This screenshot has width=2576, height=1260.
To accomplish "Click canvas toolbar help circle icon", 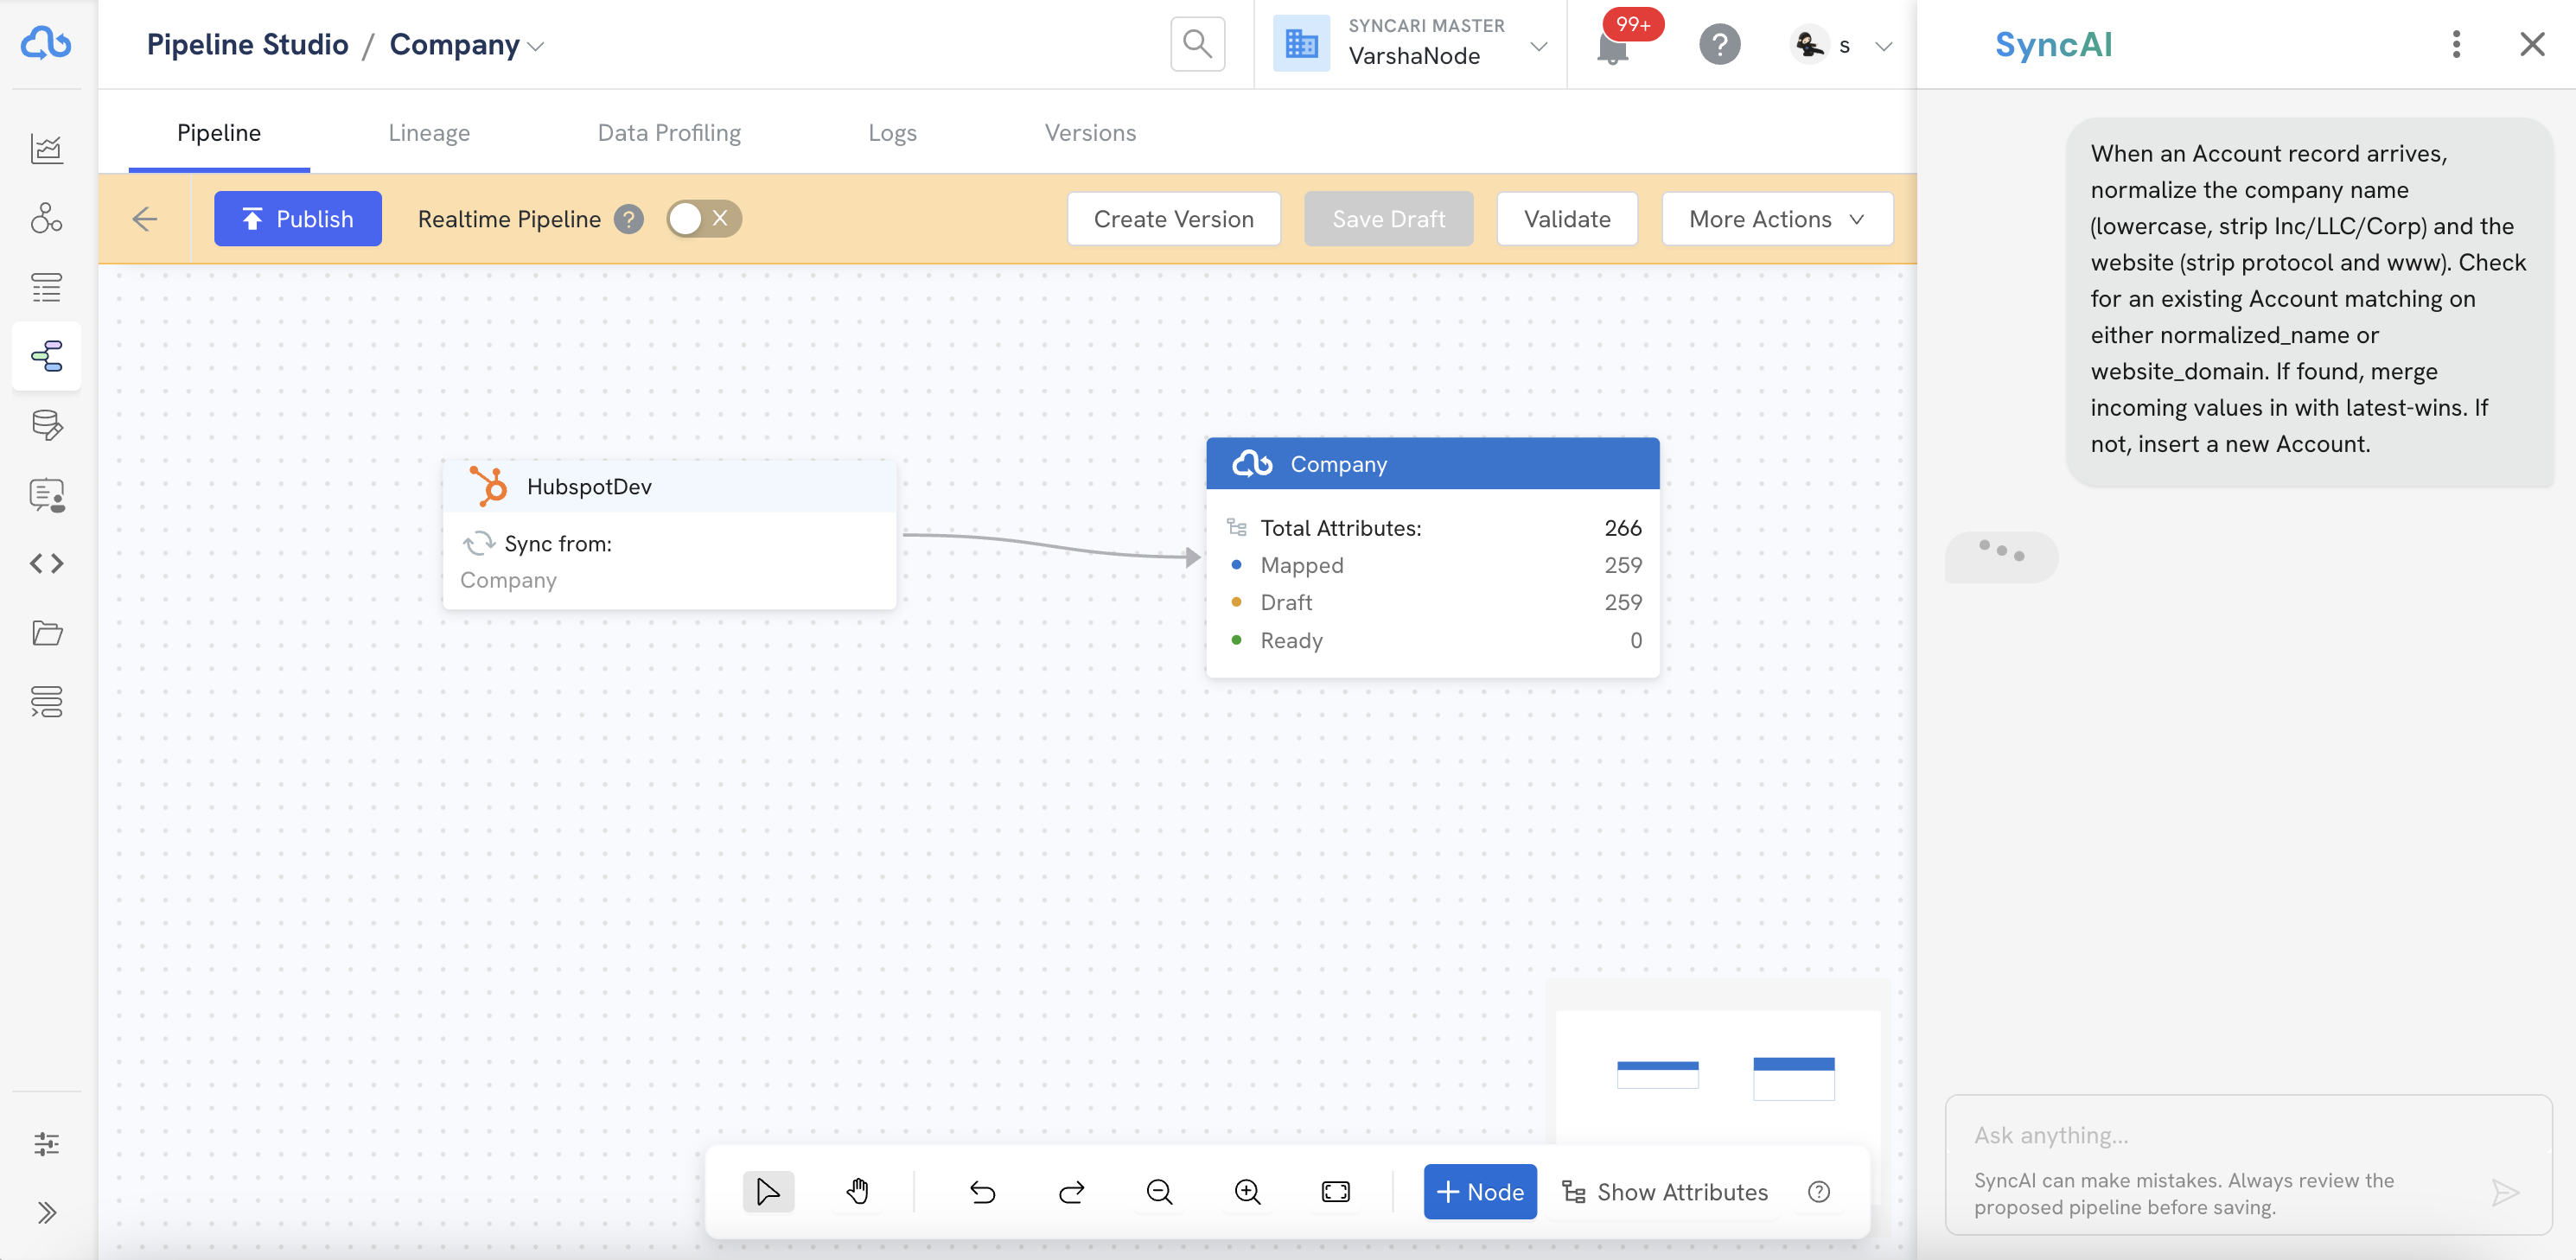I will point(1819,1192).
